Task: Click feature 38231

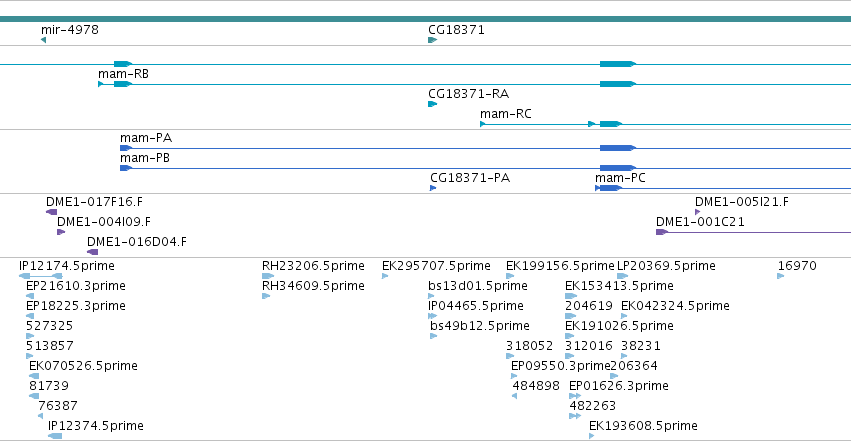Action: (x=624, y=356)
